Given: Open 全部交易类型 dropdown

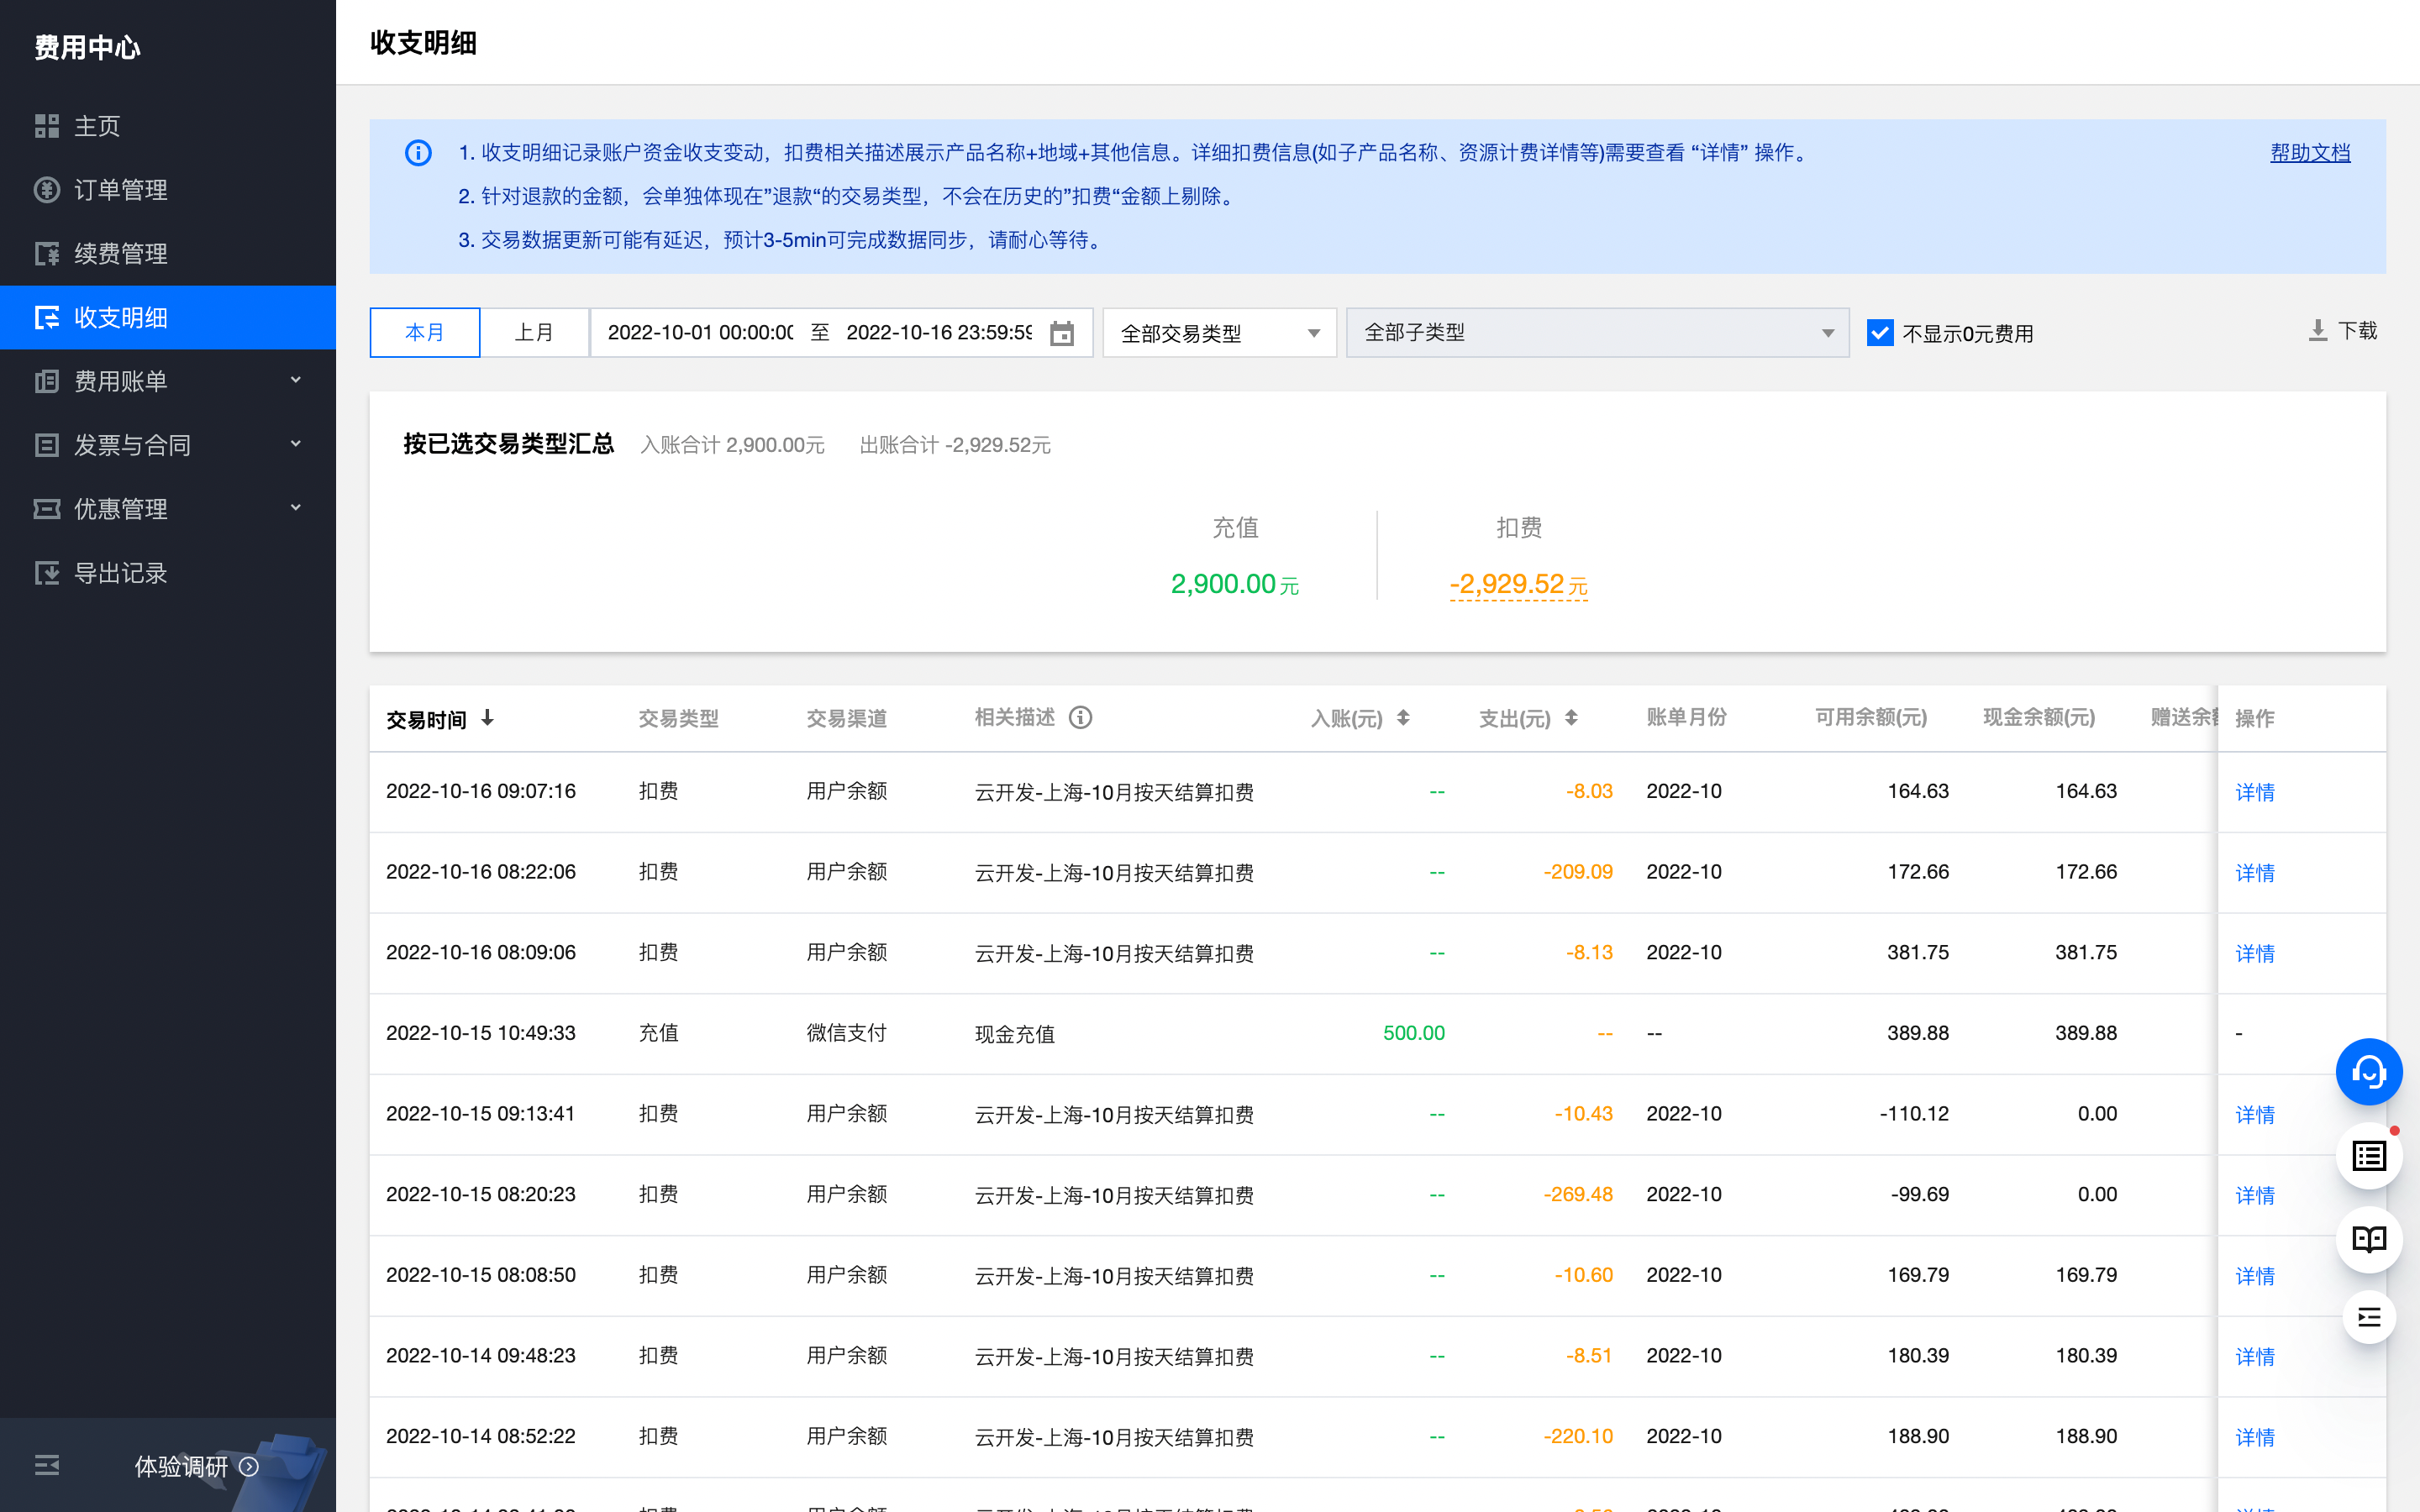Looking at the screenshot, I should pyautogui.click(x=1218, y=333).
